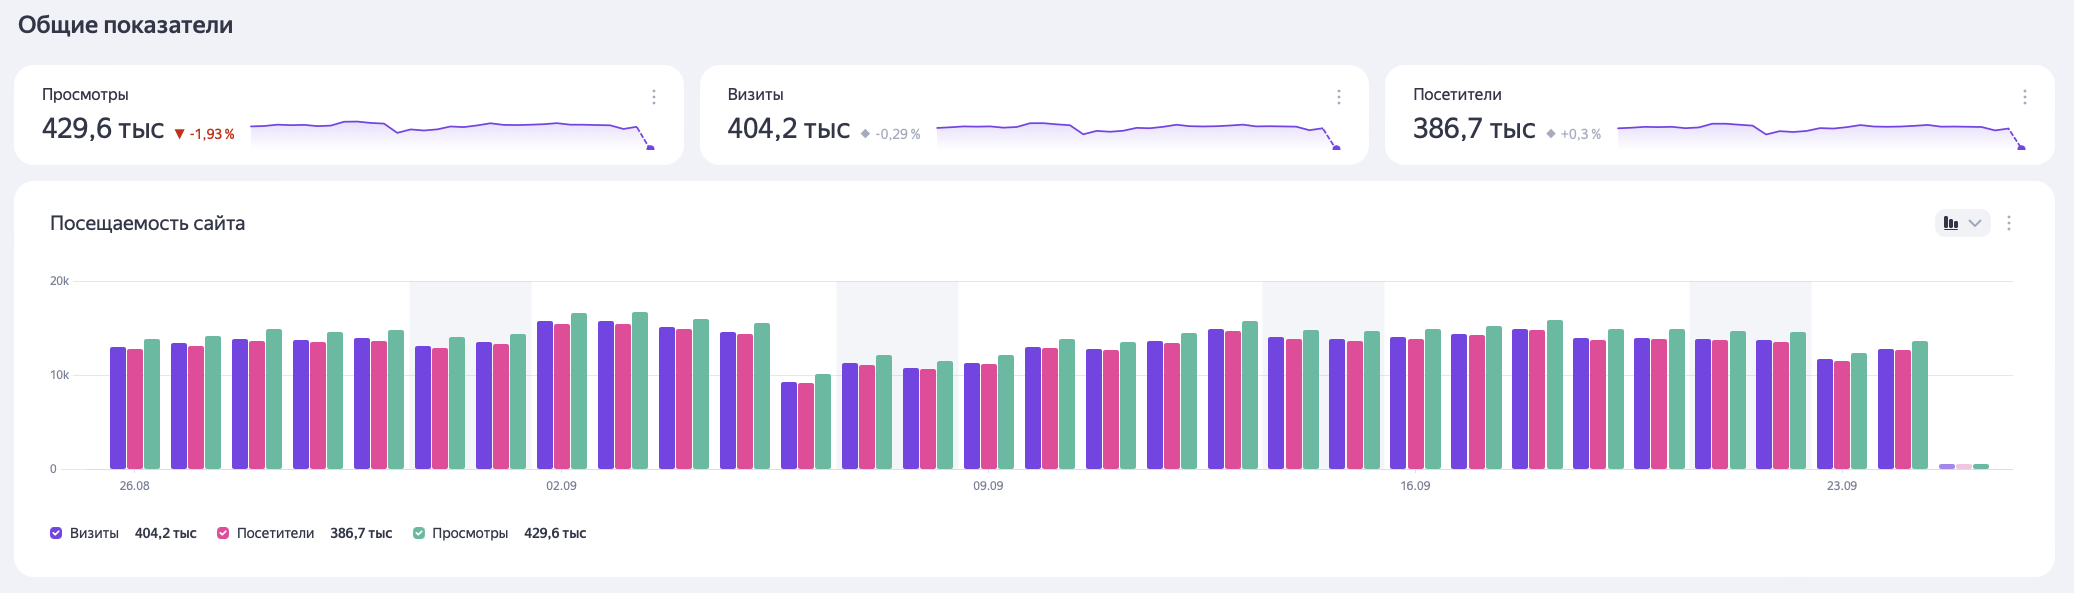Click the 02.09 axis date label
The width and height of the screenshot is (2074, 593).
[561, 486]
